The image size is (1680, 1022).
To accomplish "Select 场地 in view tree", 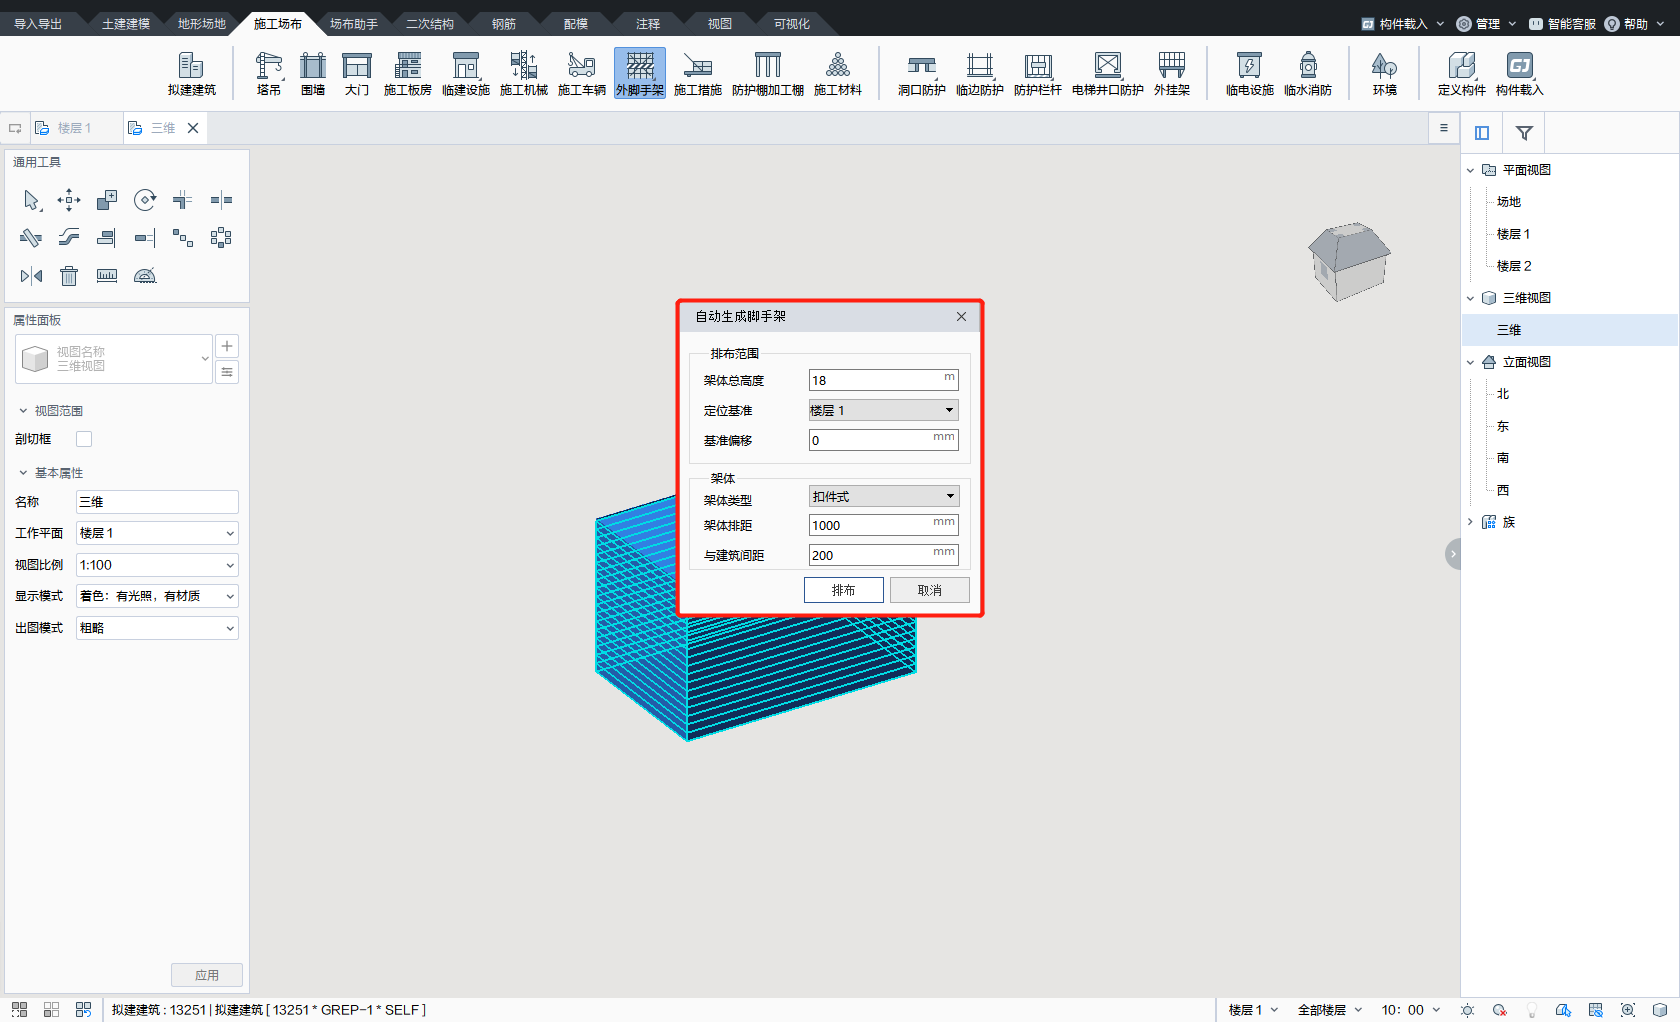I will click(x=1509, y=202).
